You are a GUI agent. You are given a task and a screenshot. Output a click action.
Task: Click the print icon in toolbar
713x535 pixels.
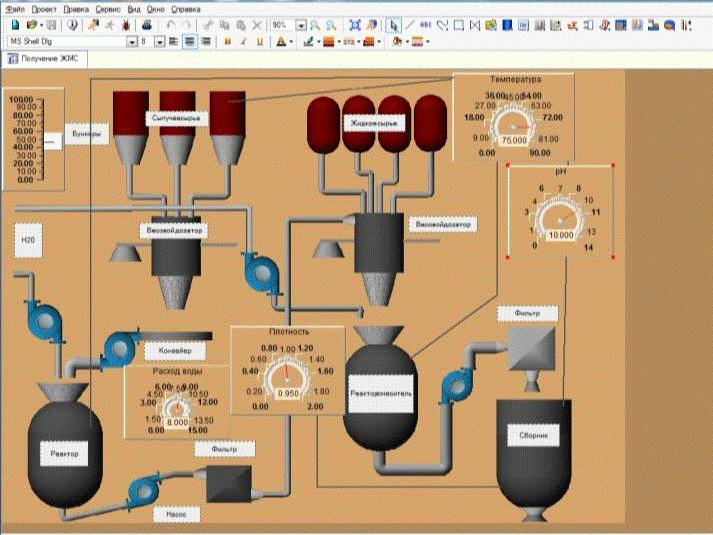[x=147, y=24]
